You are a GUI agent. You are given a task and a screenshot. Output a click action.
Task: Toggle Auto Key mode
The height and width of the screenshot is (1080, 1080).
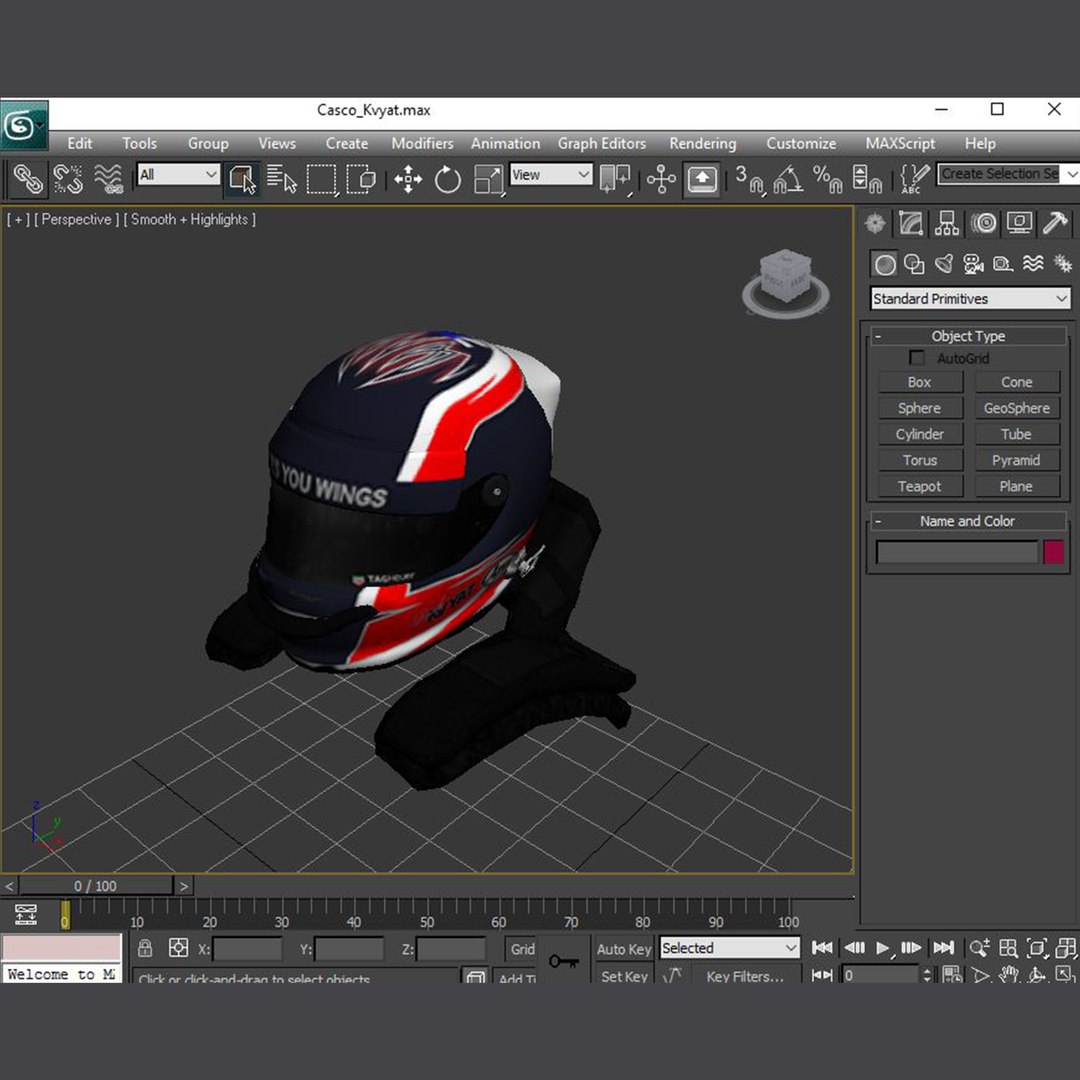click(623, 949)
